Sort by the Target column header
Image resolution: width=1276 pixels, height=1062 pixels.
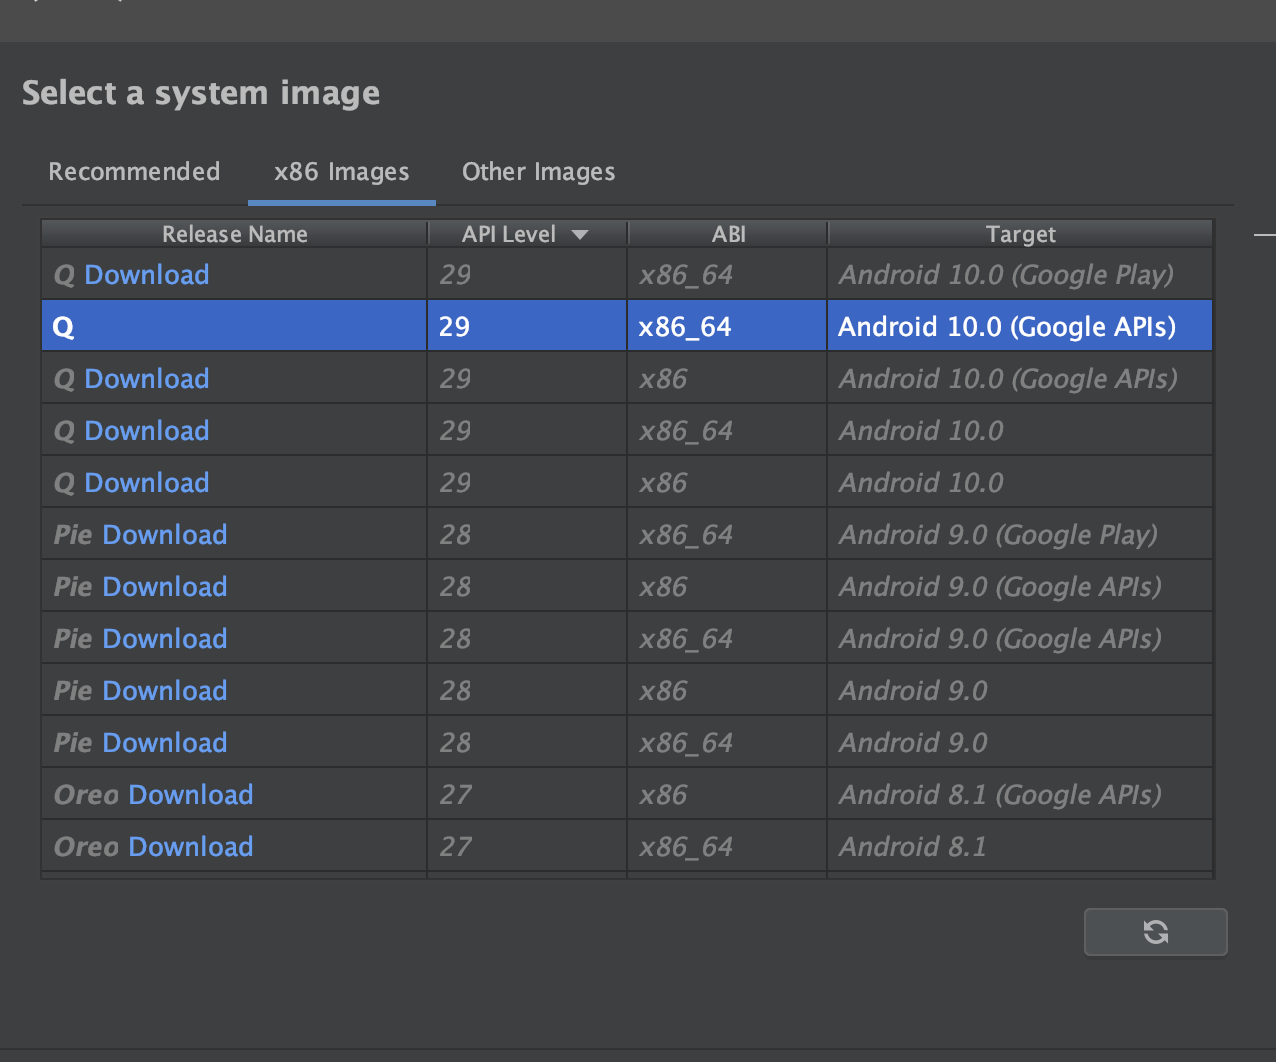pos(1020,234)
